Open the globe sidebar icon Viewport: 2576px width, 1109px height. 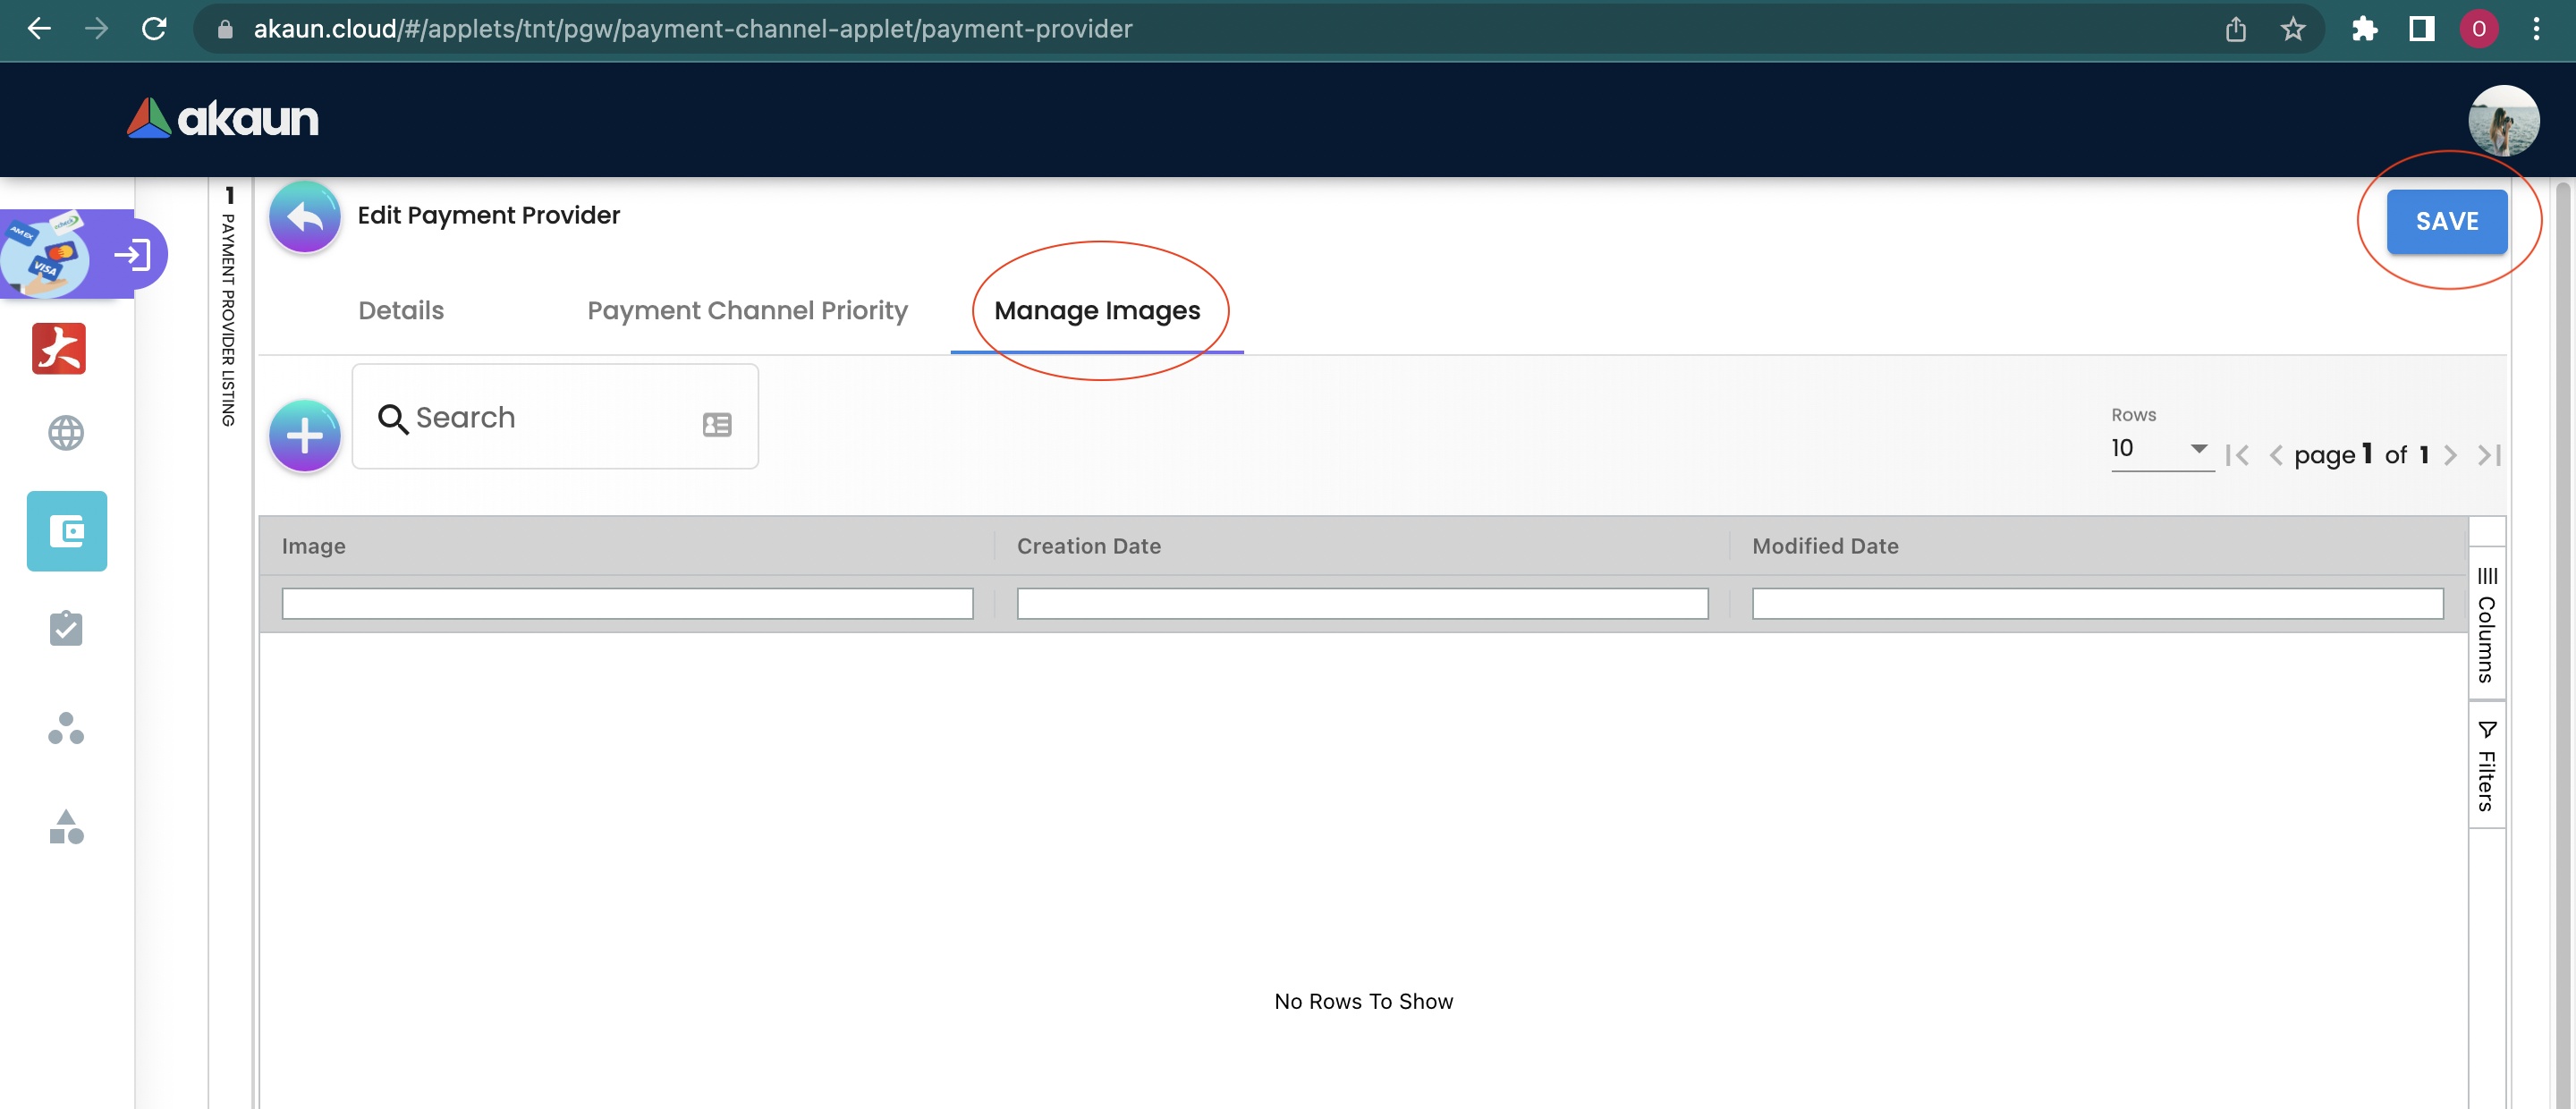tap(66, 433)
